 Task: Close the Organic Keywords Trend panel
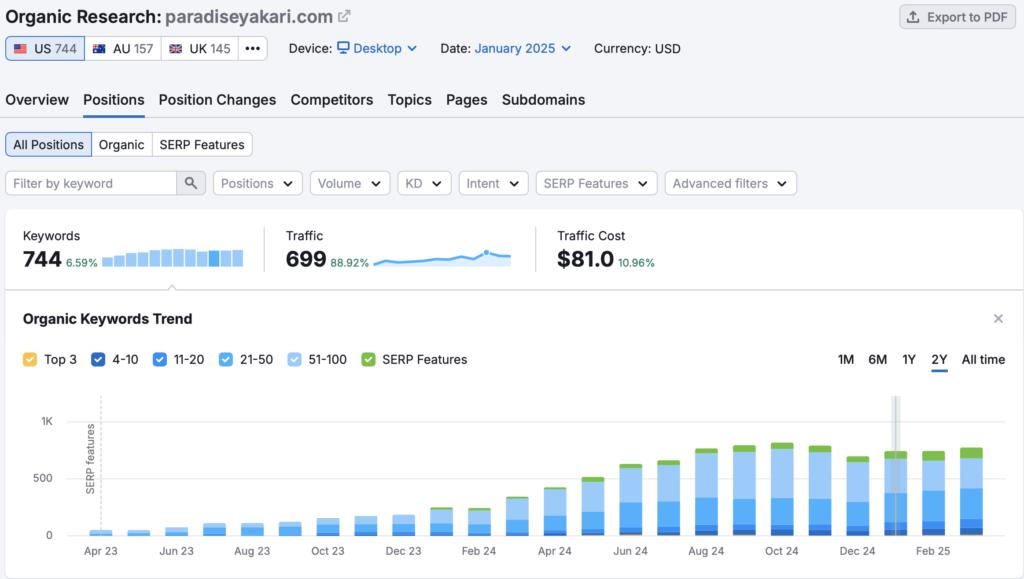(x=997, y=319)
